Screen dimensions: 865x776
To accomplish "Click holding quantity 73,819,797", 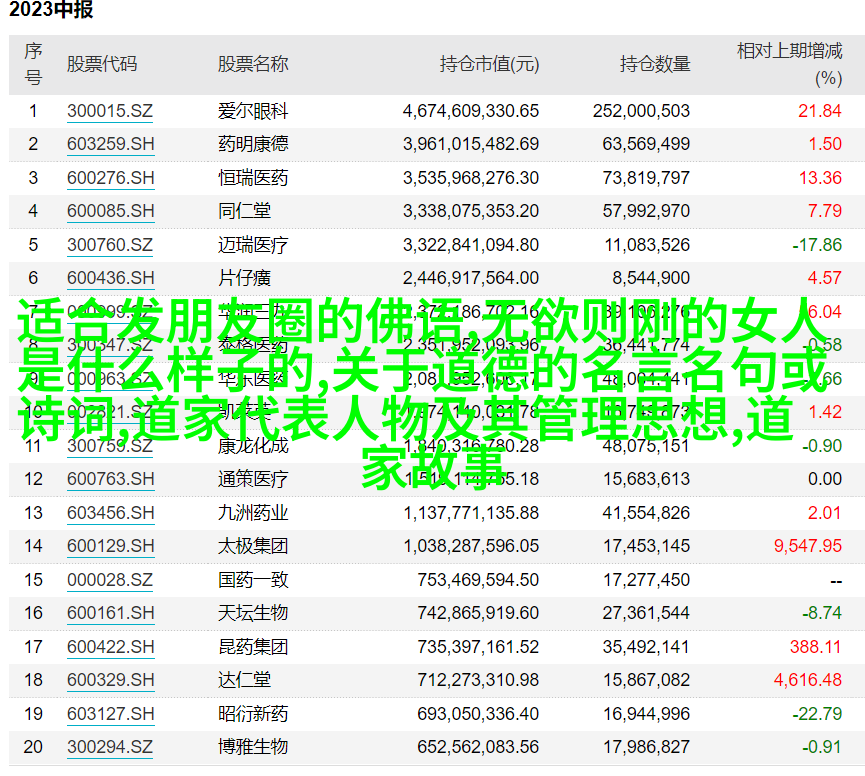I will pos(646,178).
